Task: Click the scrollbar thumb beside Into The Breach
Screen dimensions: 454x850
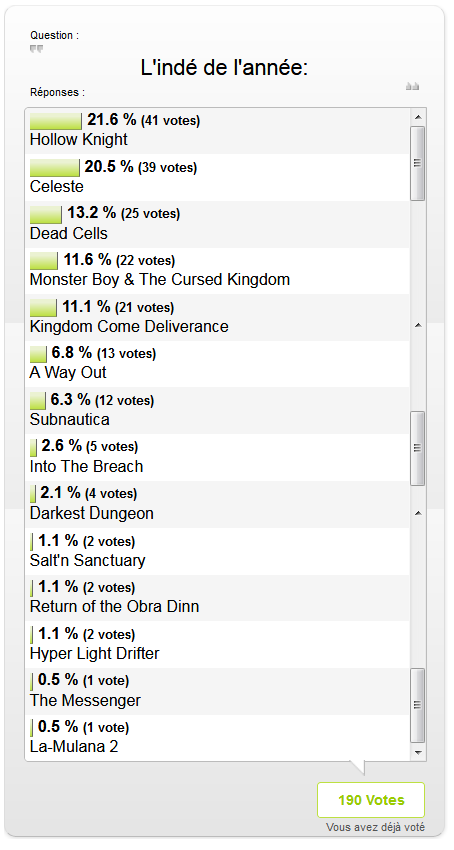Action: [x=418, y=448]
